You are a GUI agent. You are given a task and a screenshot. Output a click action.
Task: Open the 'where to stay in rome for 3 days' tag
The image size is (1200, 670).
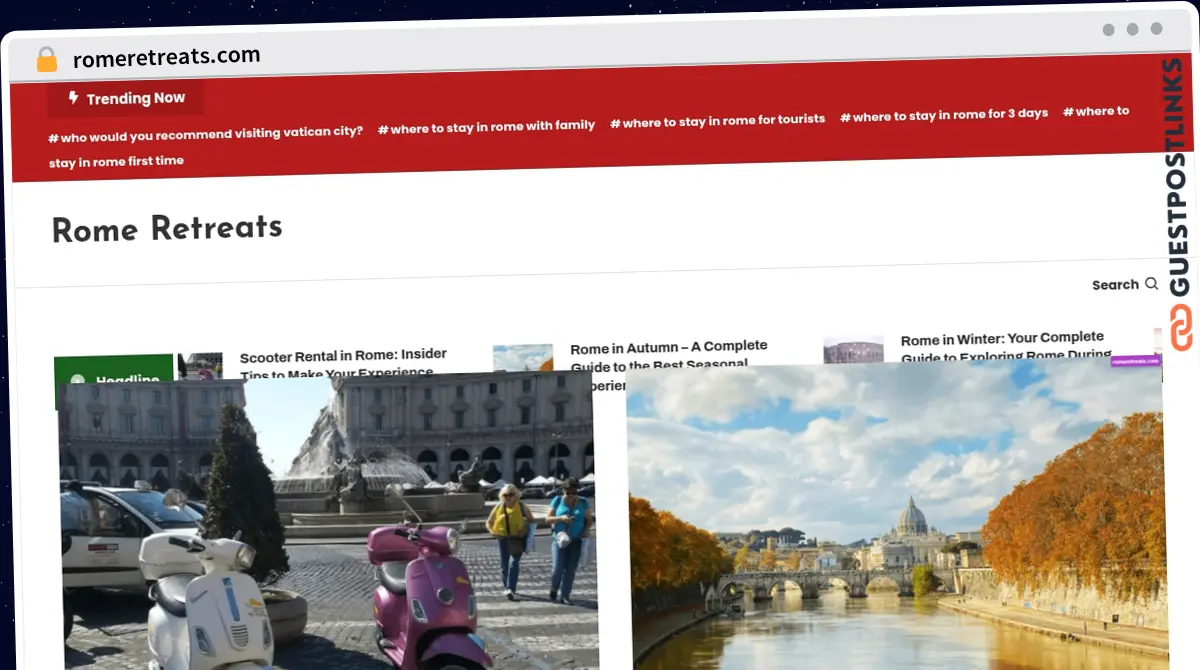click(x=944, y=115)
